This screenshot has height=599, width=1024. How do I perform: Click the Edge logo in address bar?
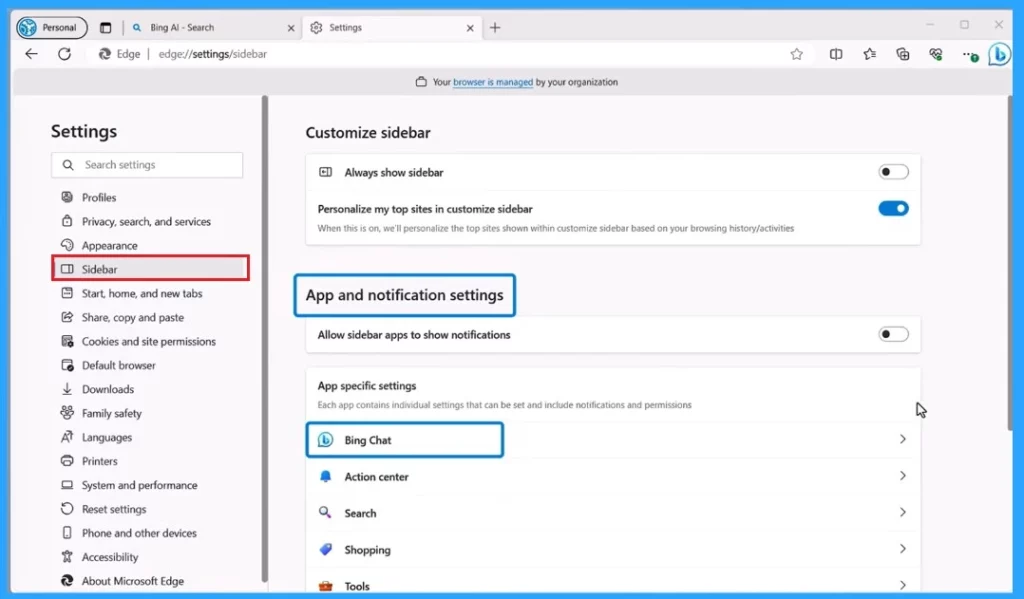tap(104, 54)
